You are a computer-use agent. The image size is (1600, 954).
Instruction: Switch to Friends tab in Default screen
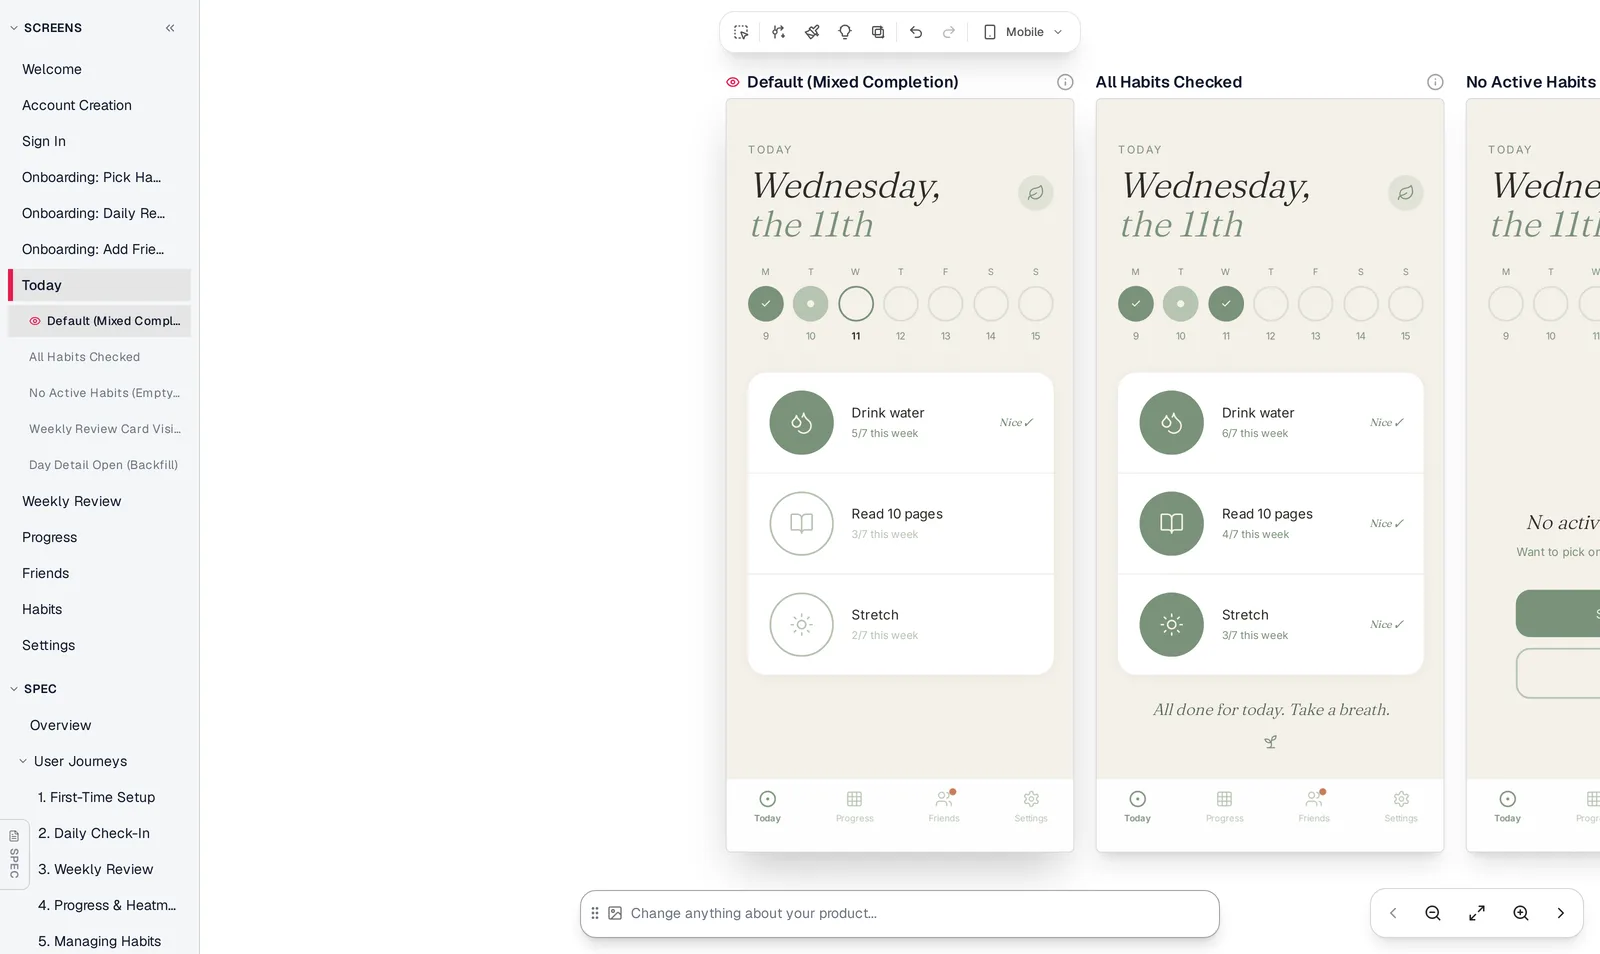pyautogui.click(x=944, y=806)
